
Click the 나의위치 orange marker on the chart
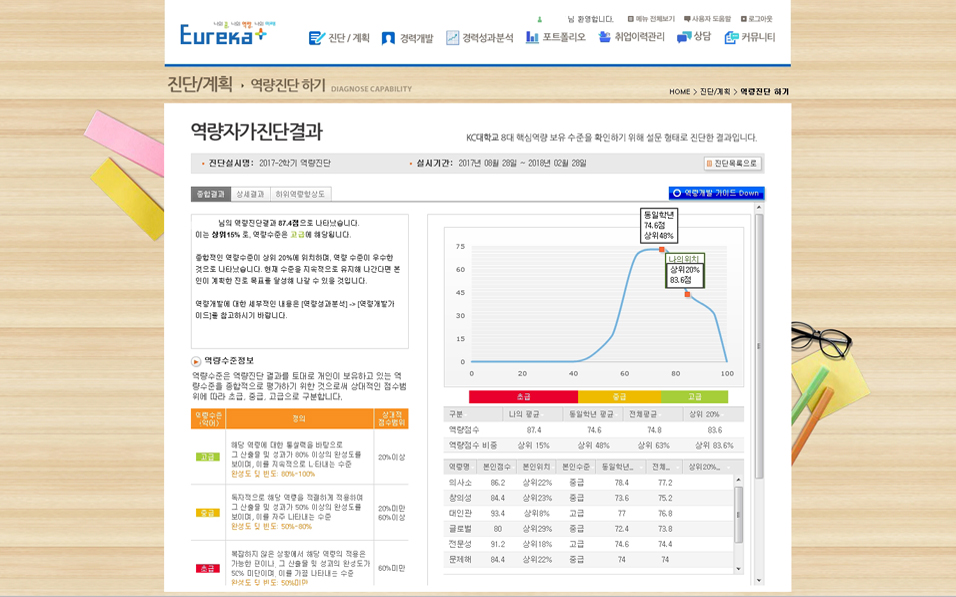[687, 295]
